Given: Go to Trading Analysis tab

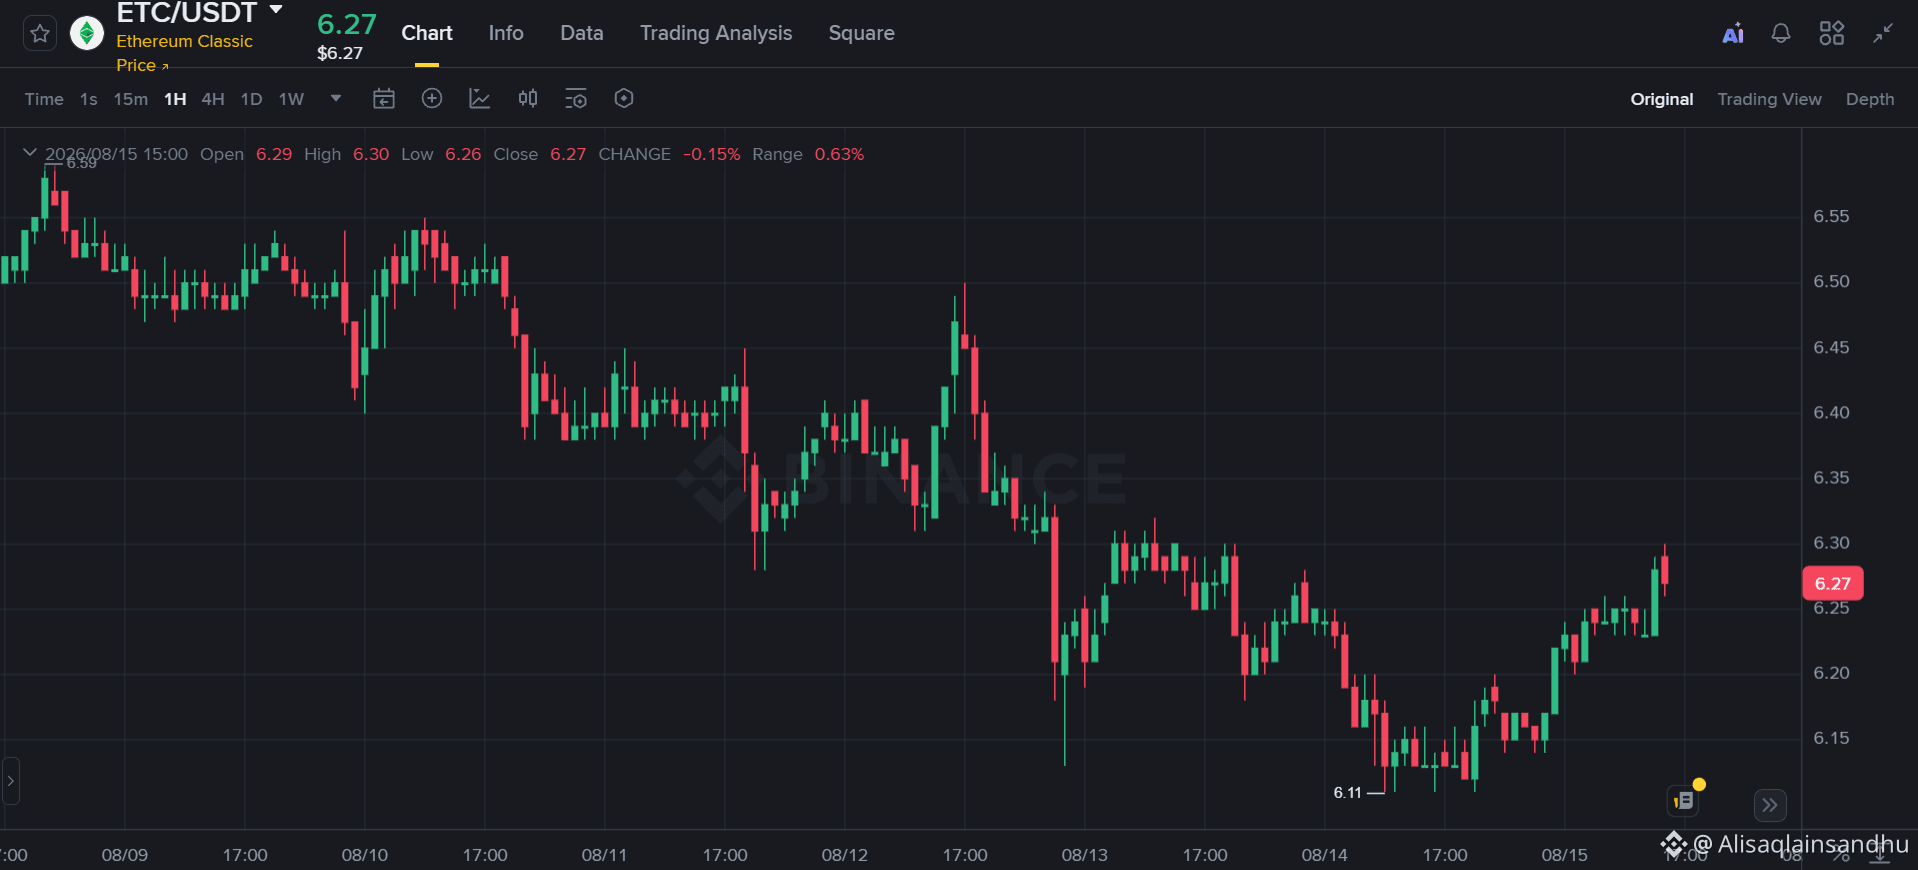Looking at the screenshot, I should click(716, 33).
